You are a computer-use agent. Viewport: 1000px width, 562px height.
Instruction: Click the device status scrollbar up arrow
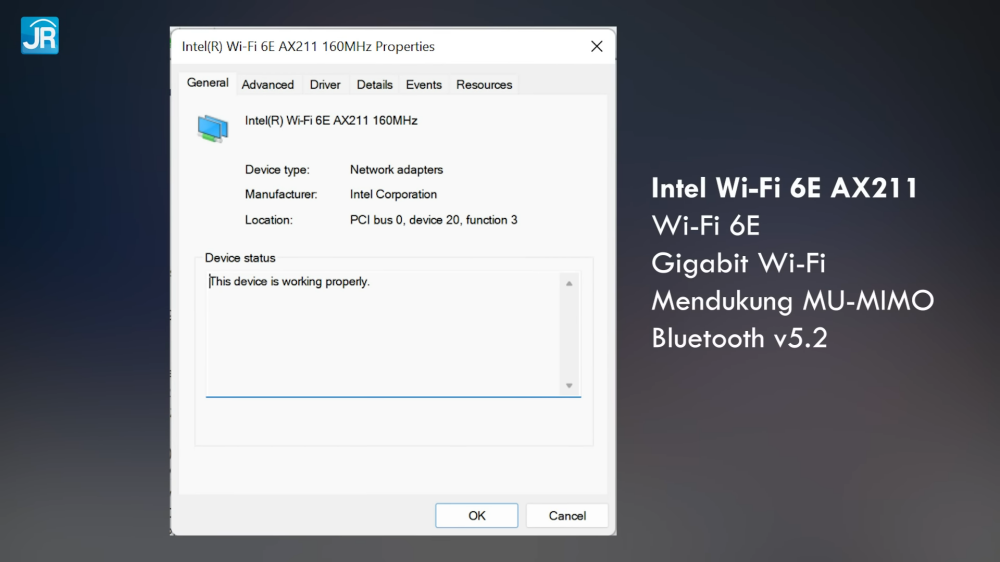click(569, 284)
